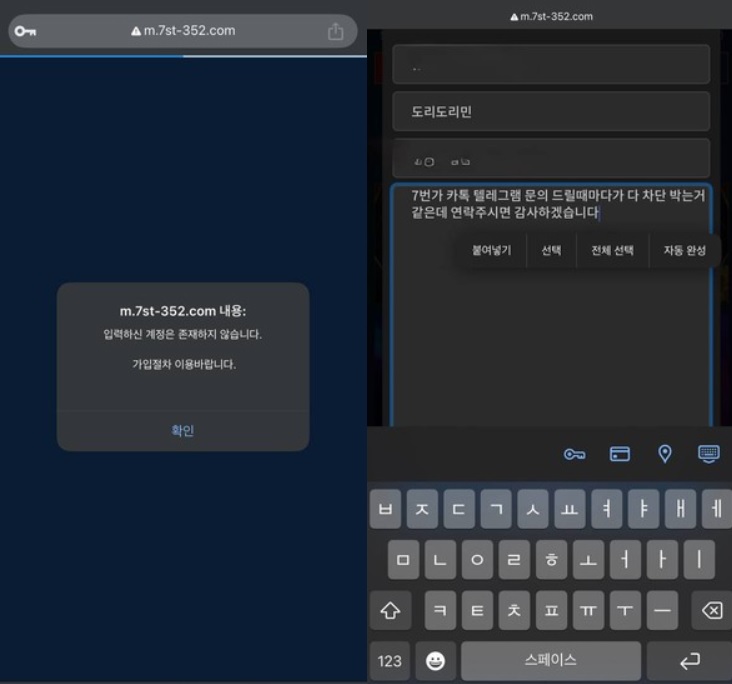The height and width of the screenshot is (684, 732).
Task: Tap the location pin autofill icon
Action: point(665,454)
